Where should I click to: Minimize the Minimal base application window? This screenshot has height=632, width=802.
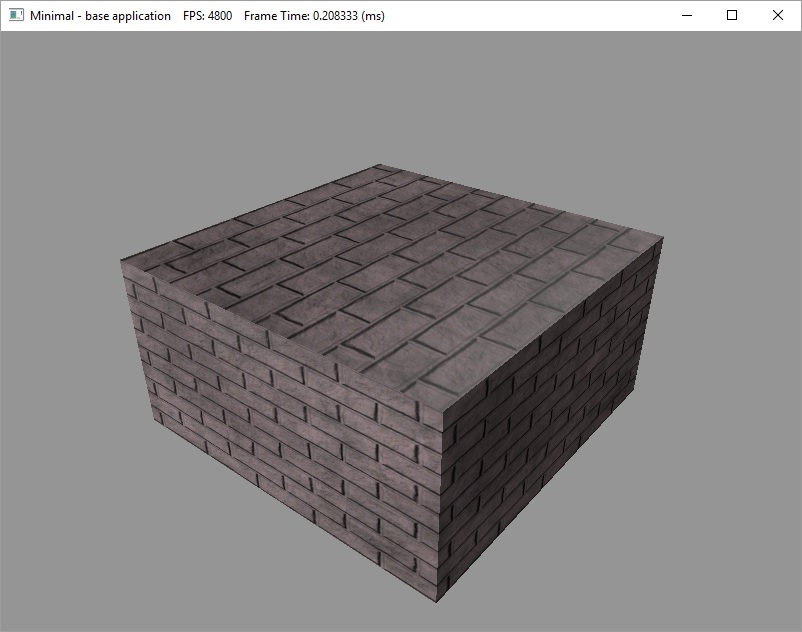coord(686,16)
